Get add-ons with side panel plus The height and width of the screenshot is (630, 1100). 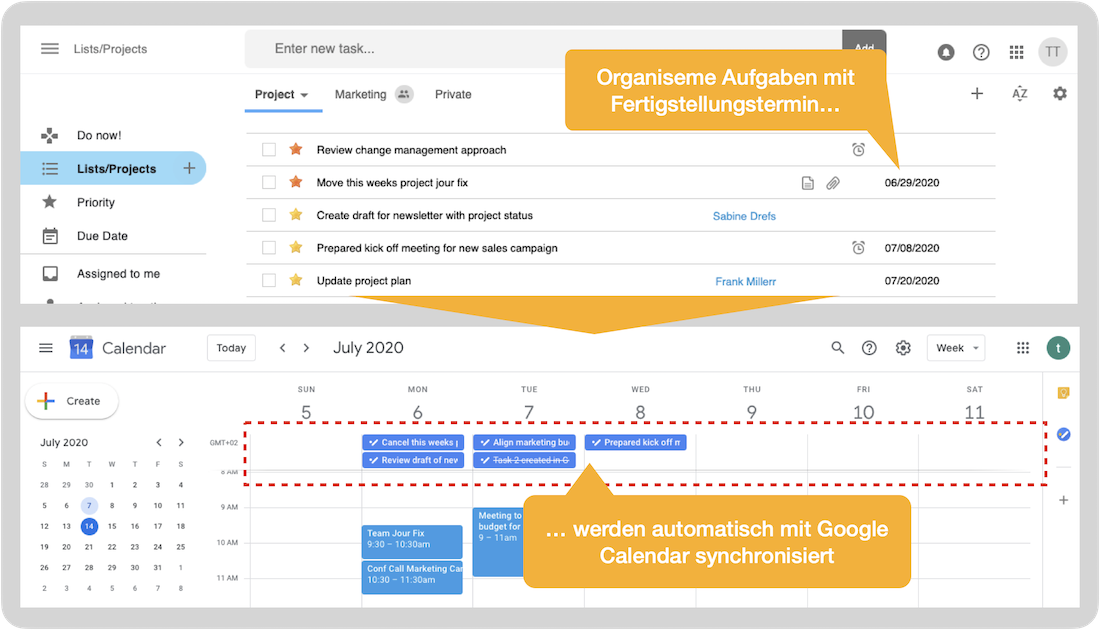pos(1064,500)
